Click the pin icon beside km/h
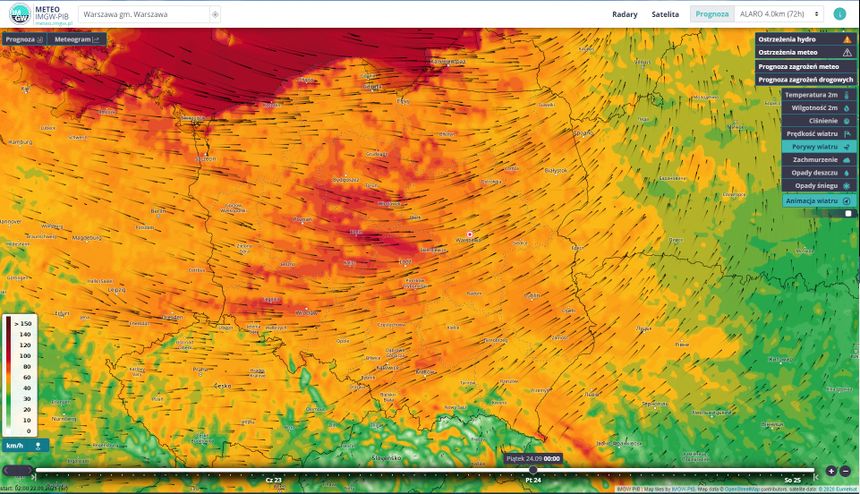 pyautogui.click(x=38, y=446)
